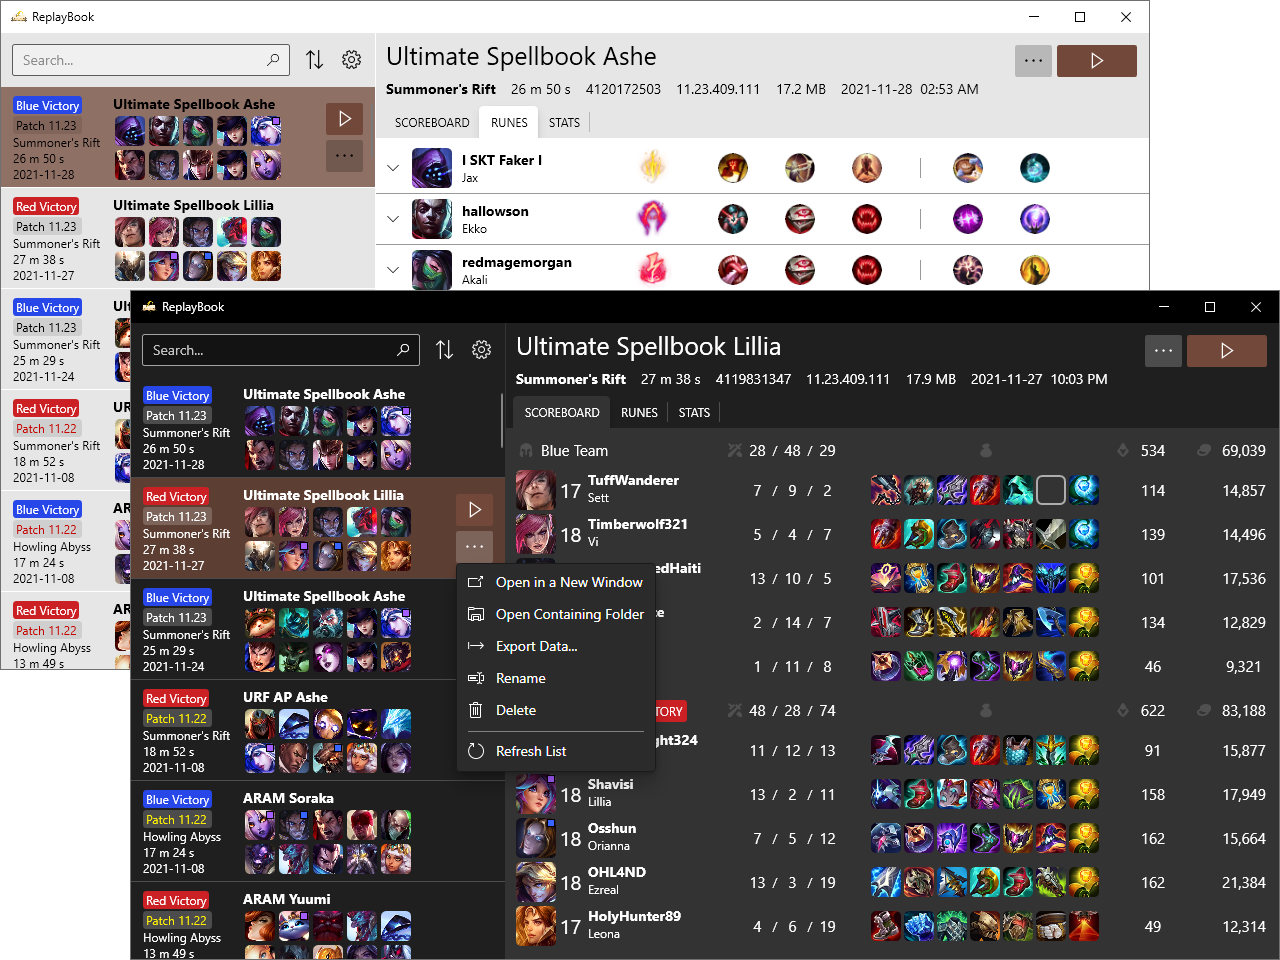This screenshot has width=1280, height=960.
Task: Click Blue Team header in scoreboard
Action: [574, 451]
